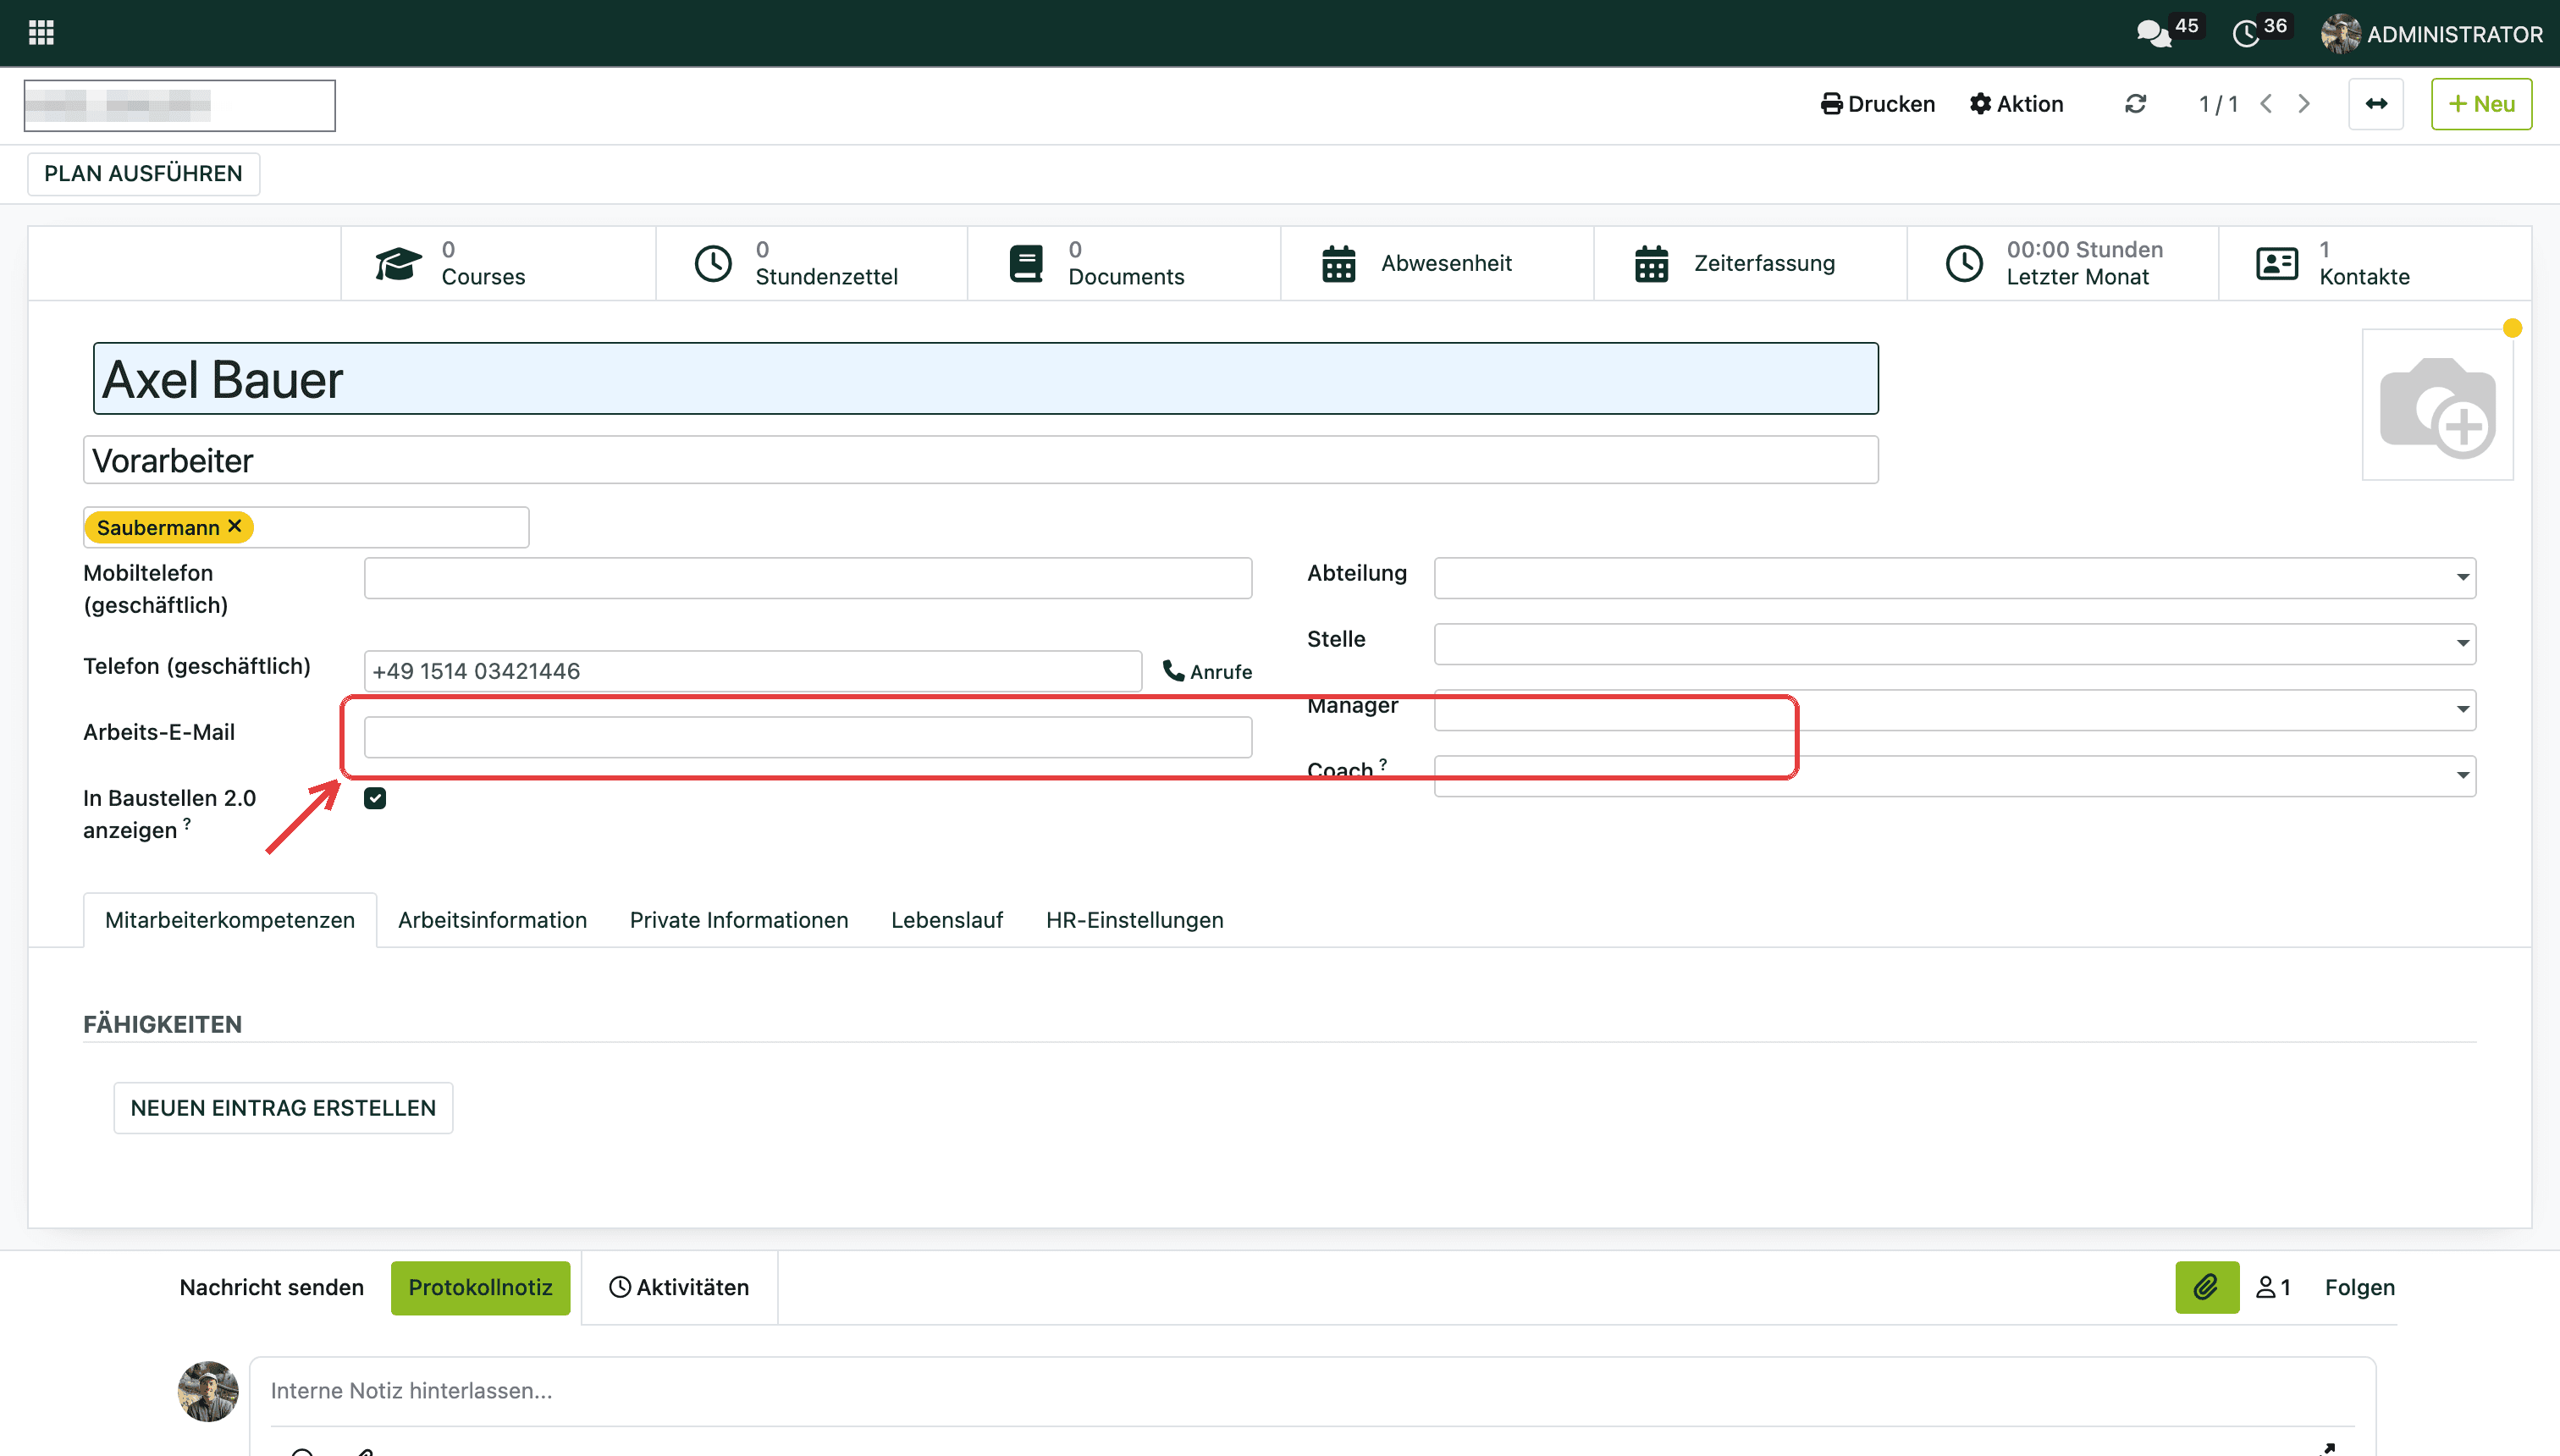Click Neuen Eintrag erstellen button
The height and width of the screenshot is (1456, 2560).
(x=283, y=1108)
